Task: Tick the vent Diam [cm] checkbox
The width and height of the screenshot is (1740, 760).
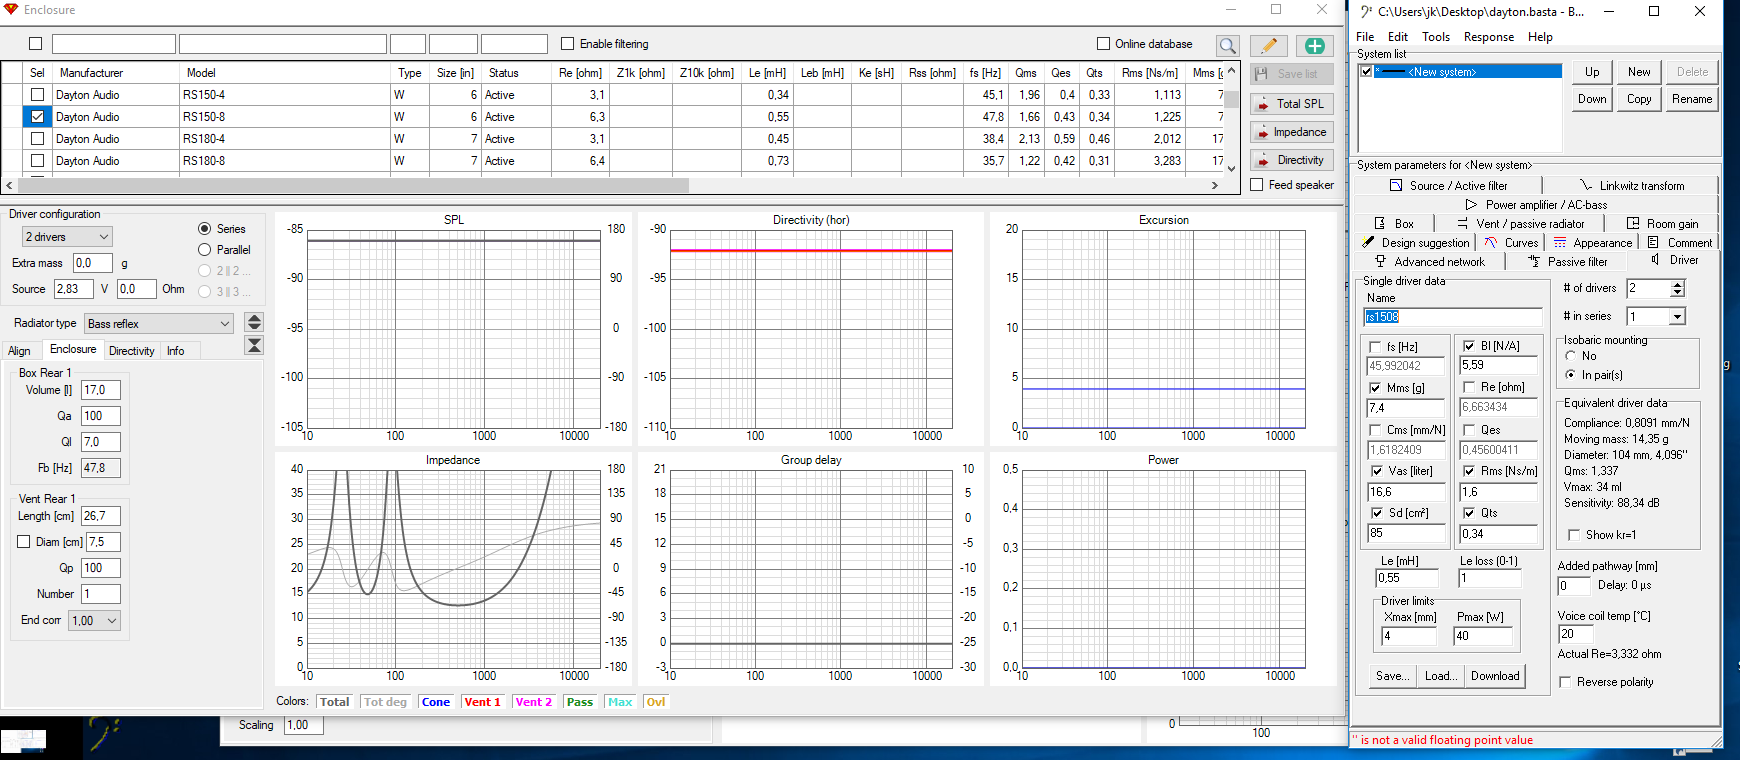Action: point(24,542)
